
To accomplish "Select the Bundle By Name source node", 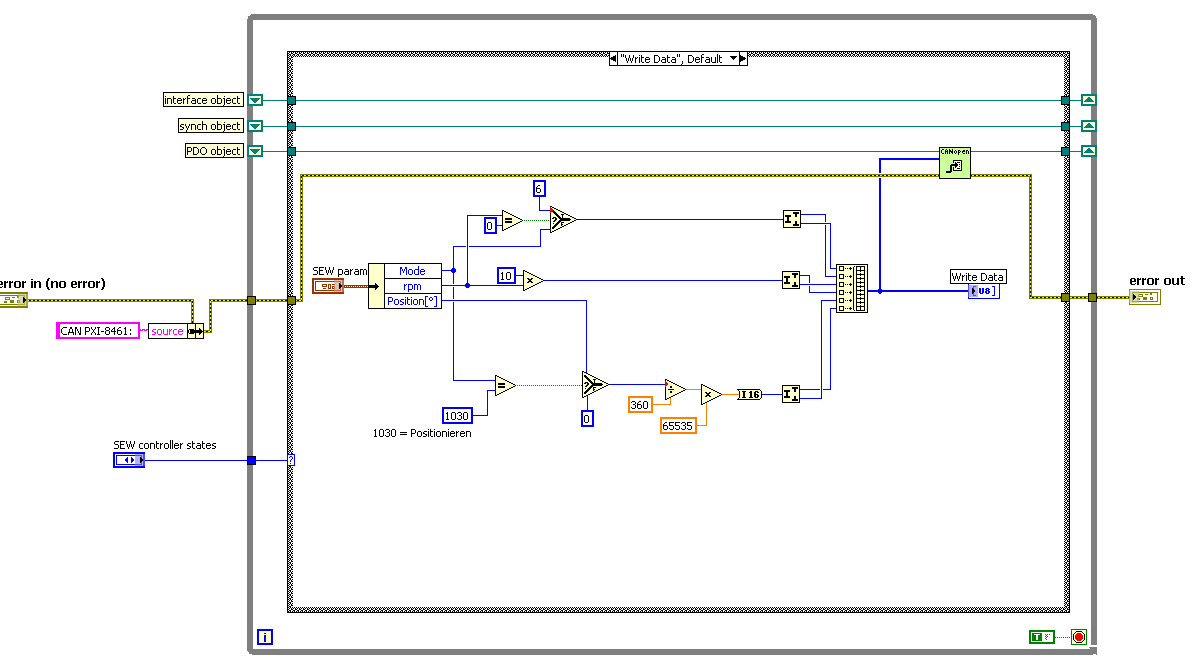I will point(175,331).
